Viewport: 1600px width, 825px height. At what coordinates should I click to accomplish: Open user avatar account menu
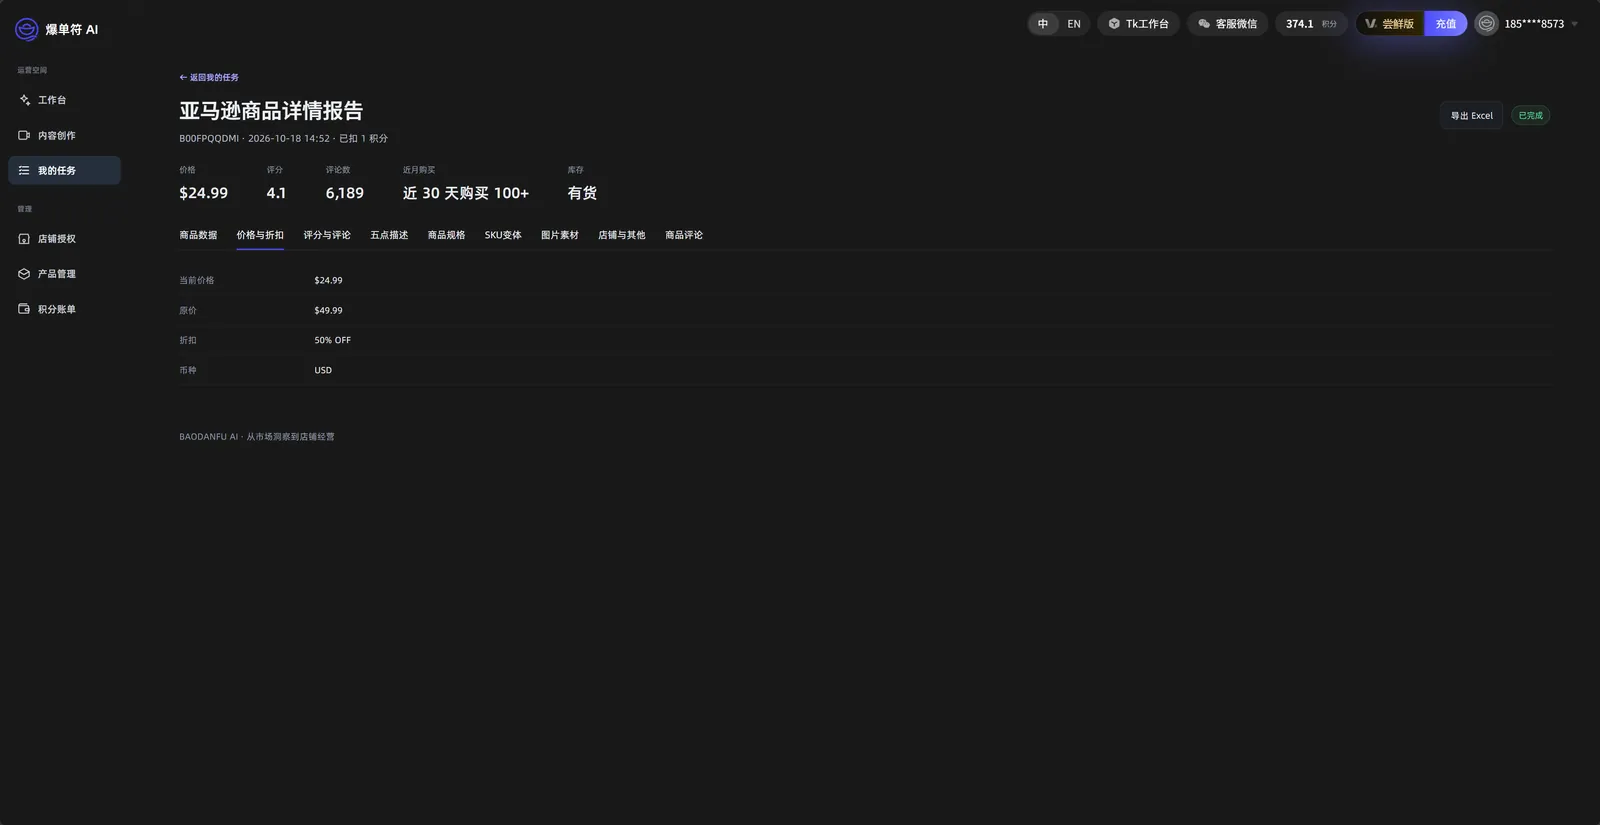coord(1487,24)
